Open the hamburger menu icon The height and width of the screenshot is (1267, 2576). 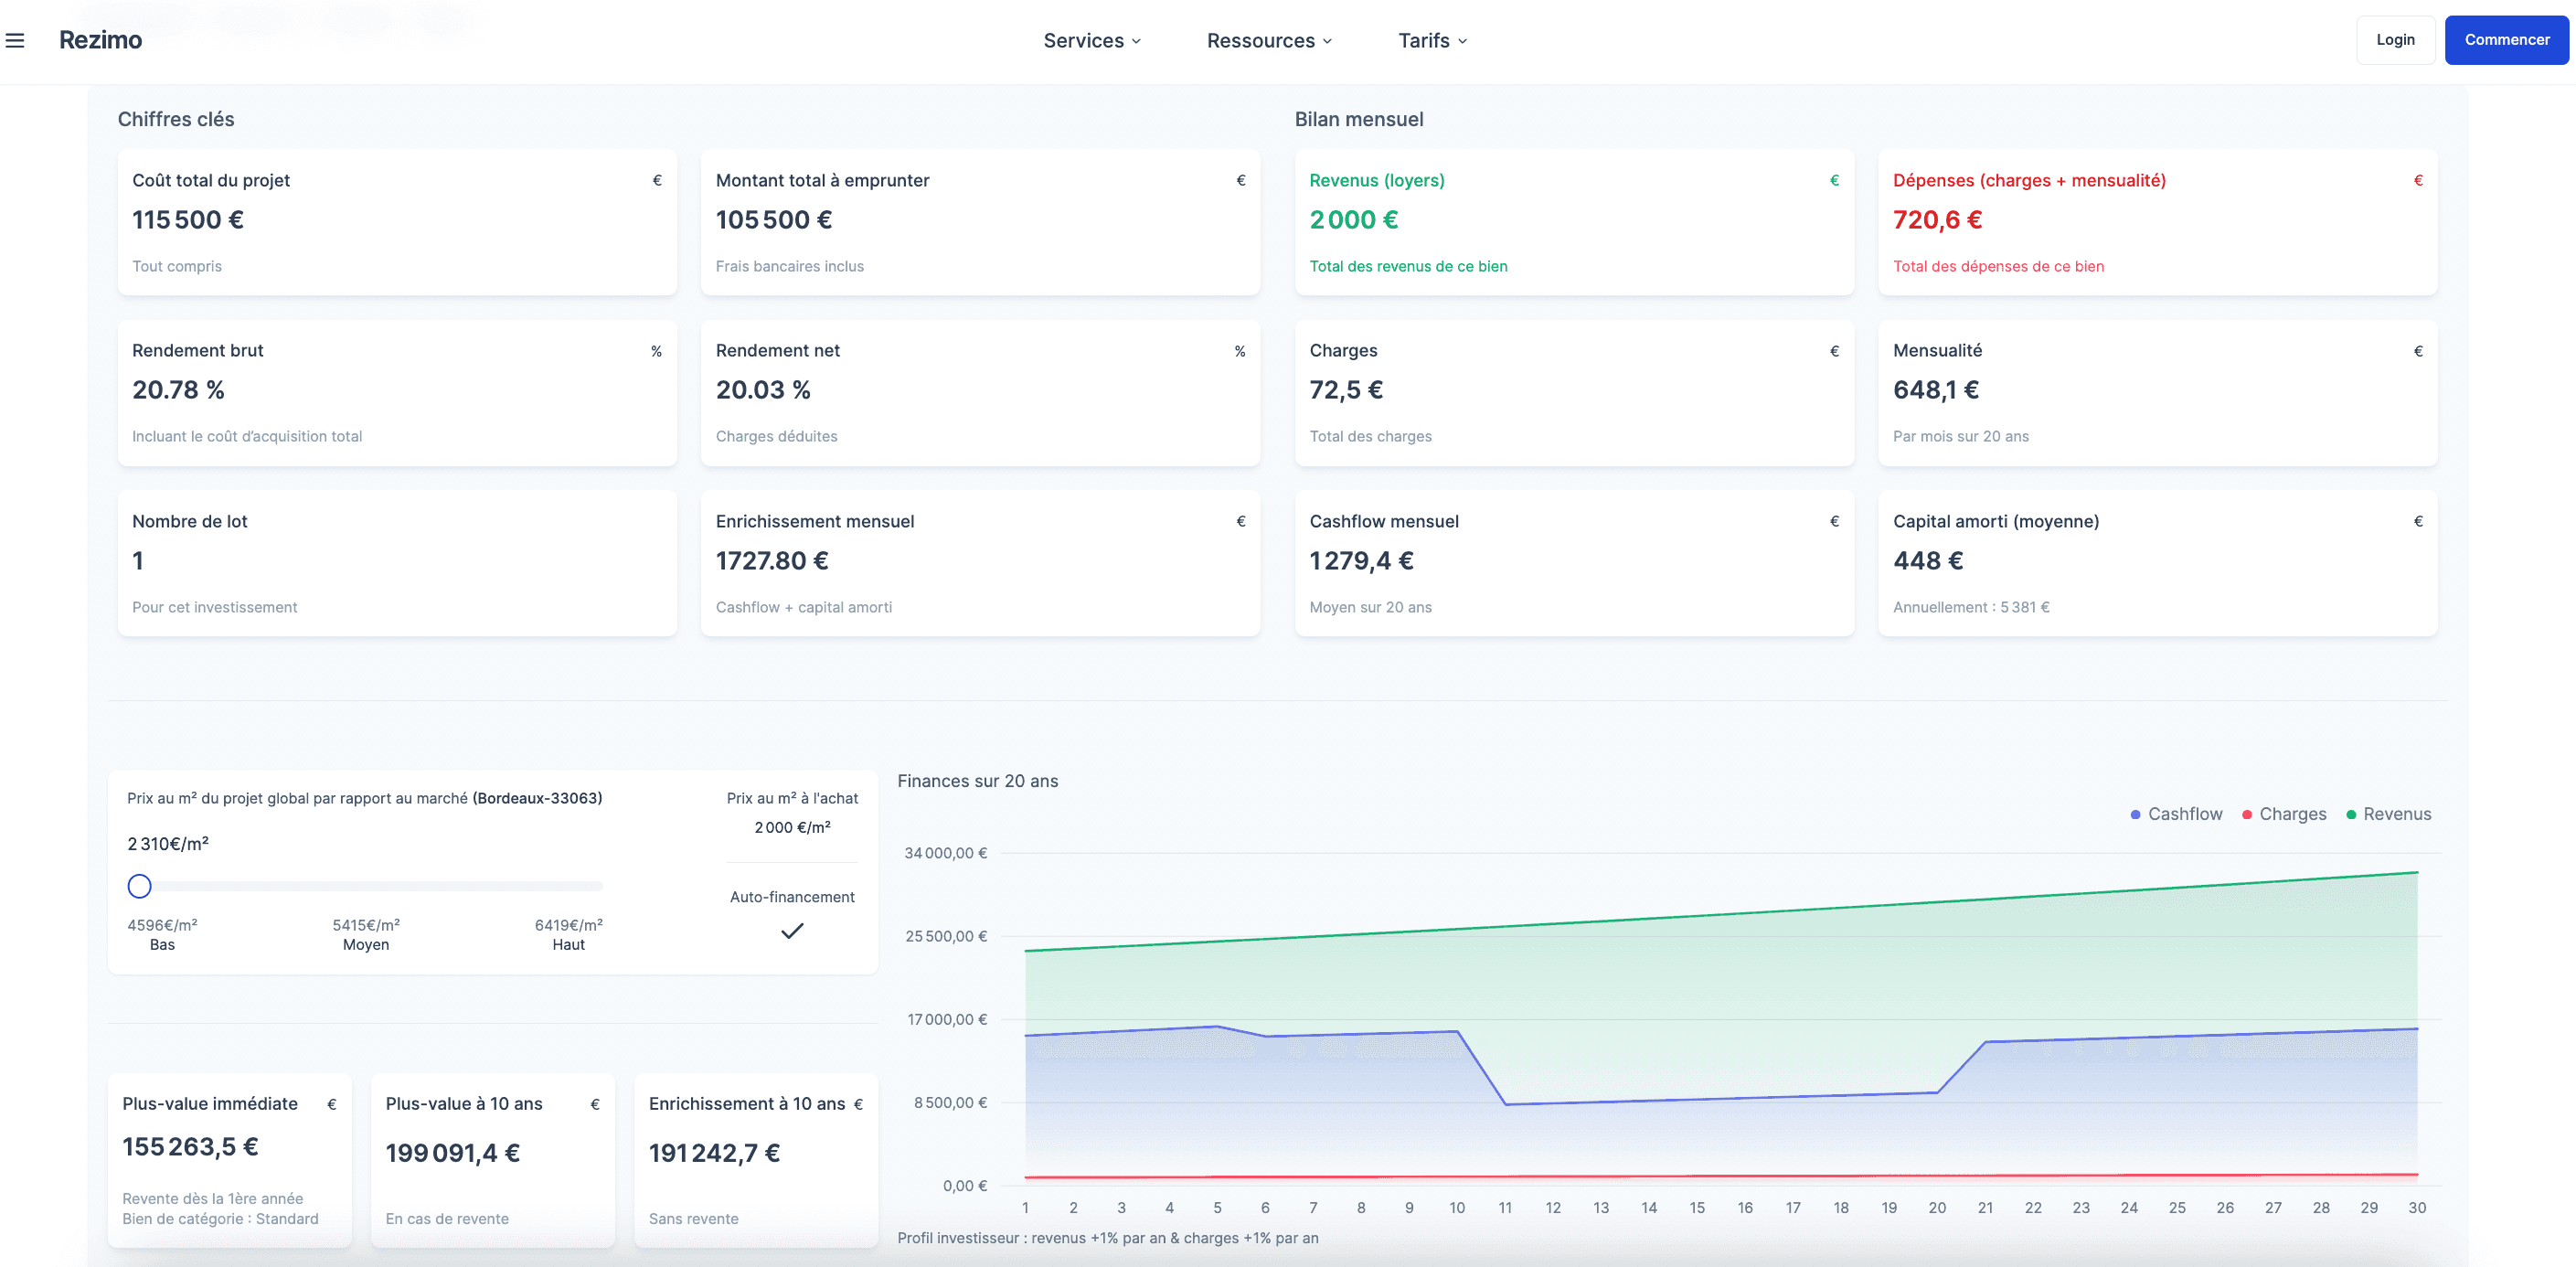(x=15, y=40)
